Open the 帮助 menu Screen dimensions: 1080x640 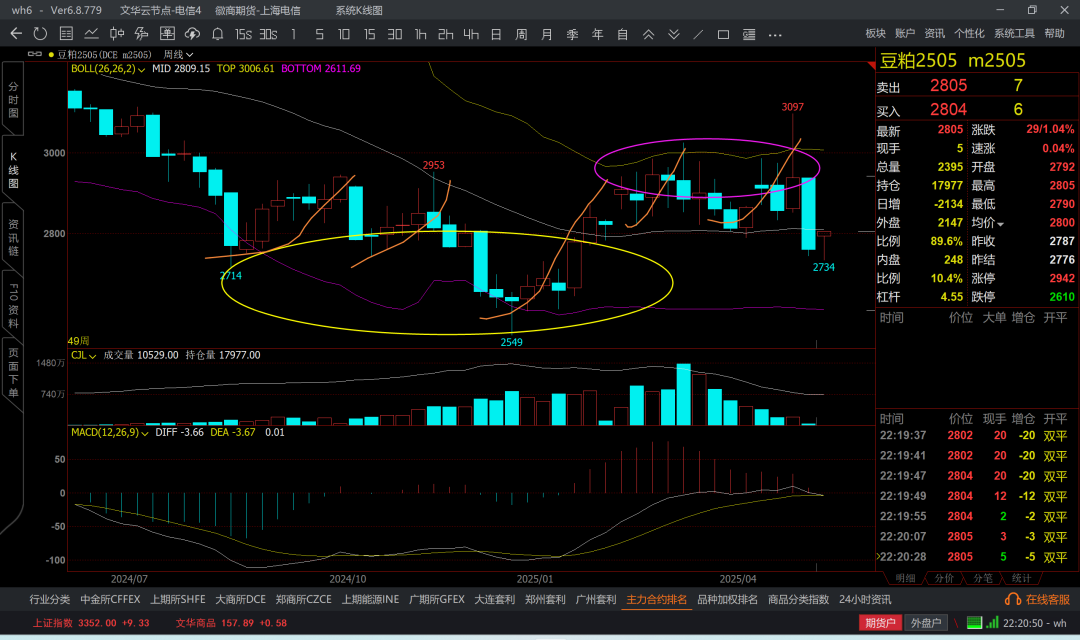pos(1055,33)
